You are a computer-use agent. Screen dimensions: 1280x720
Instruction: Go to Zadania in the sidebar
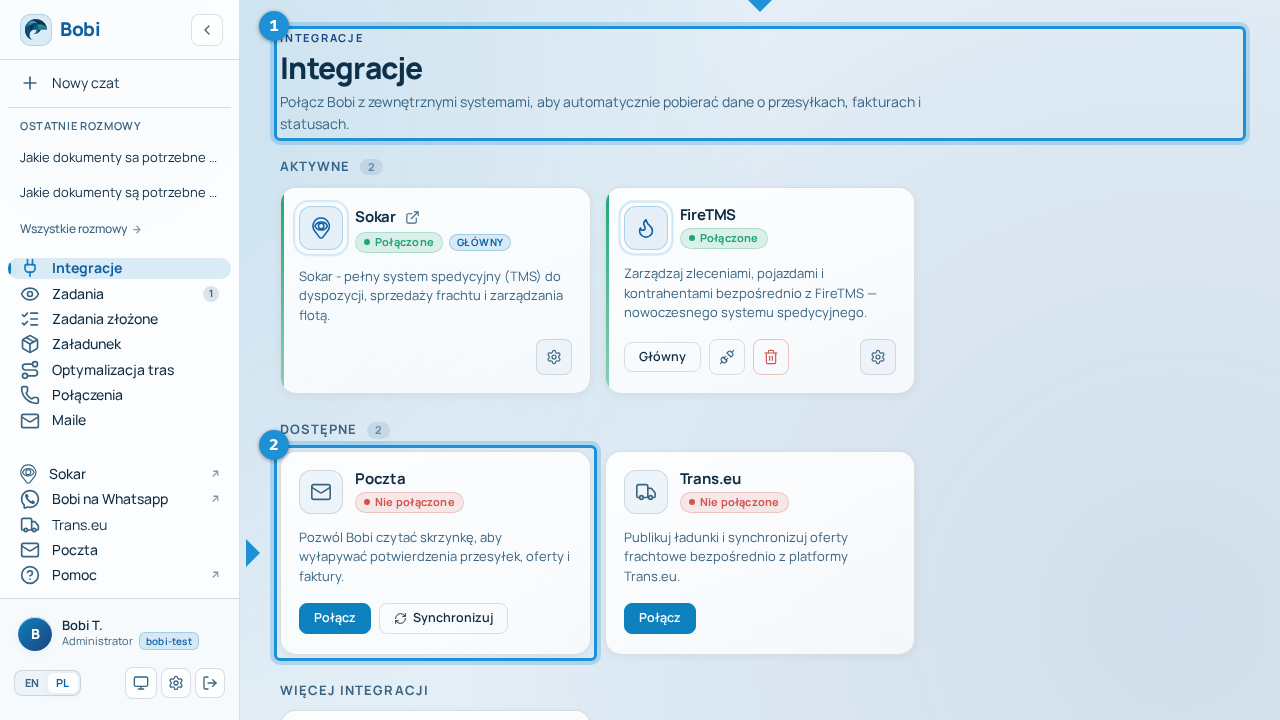(120, 294)
